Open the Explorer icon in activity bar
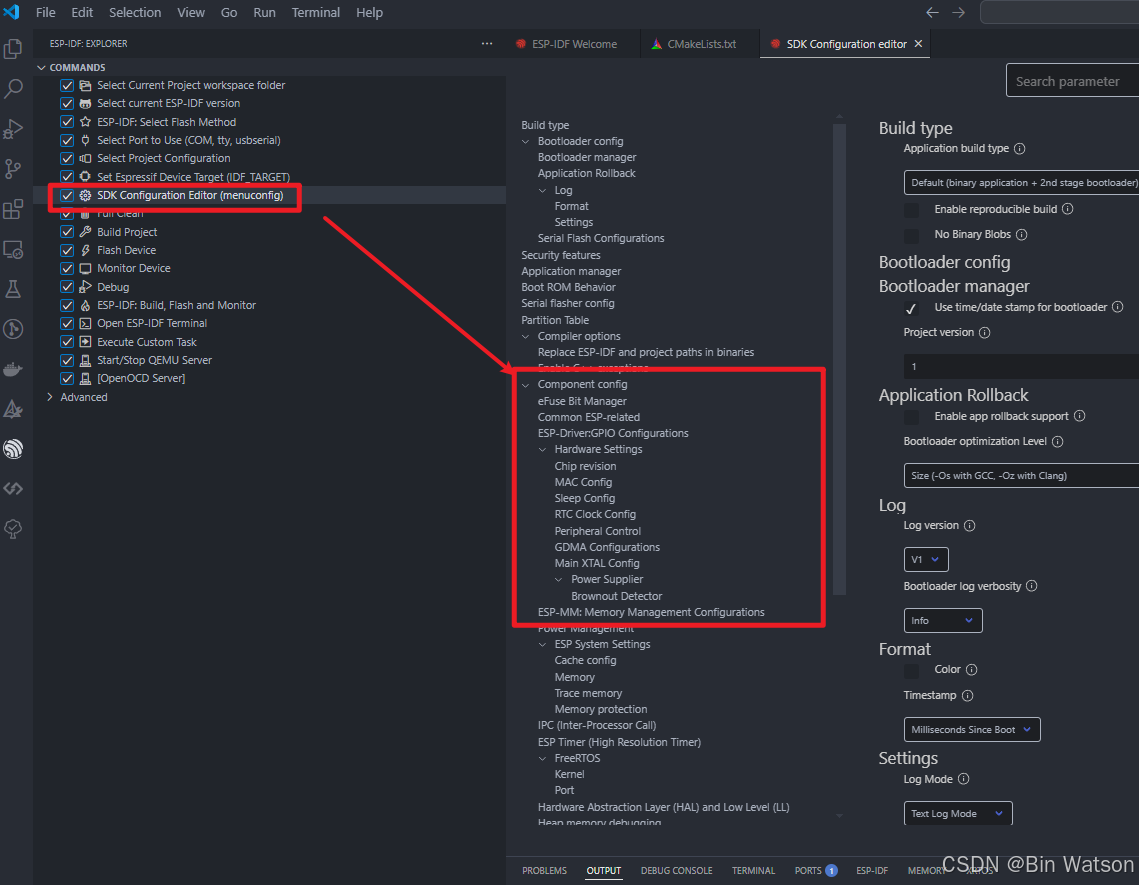The width and height of the screenshot is (1139, 885). (13, 49)
